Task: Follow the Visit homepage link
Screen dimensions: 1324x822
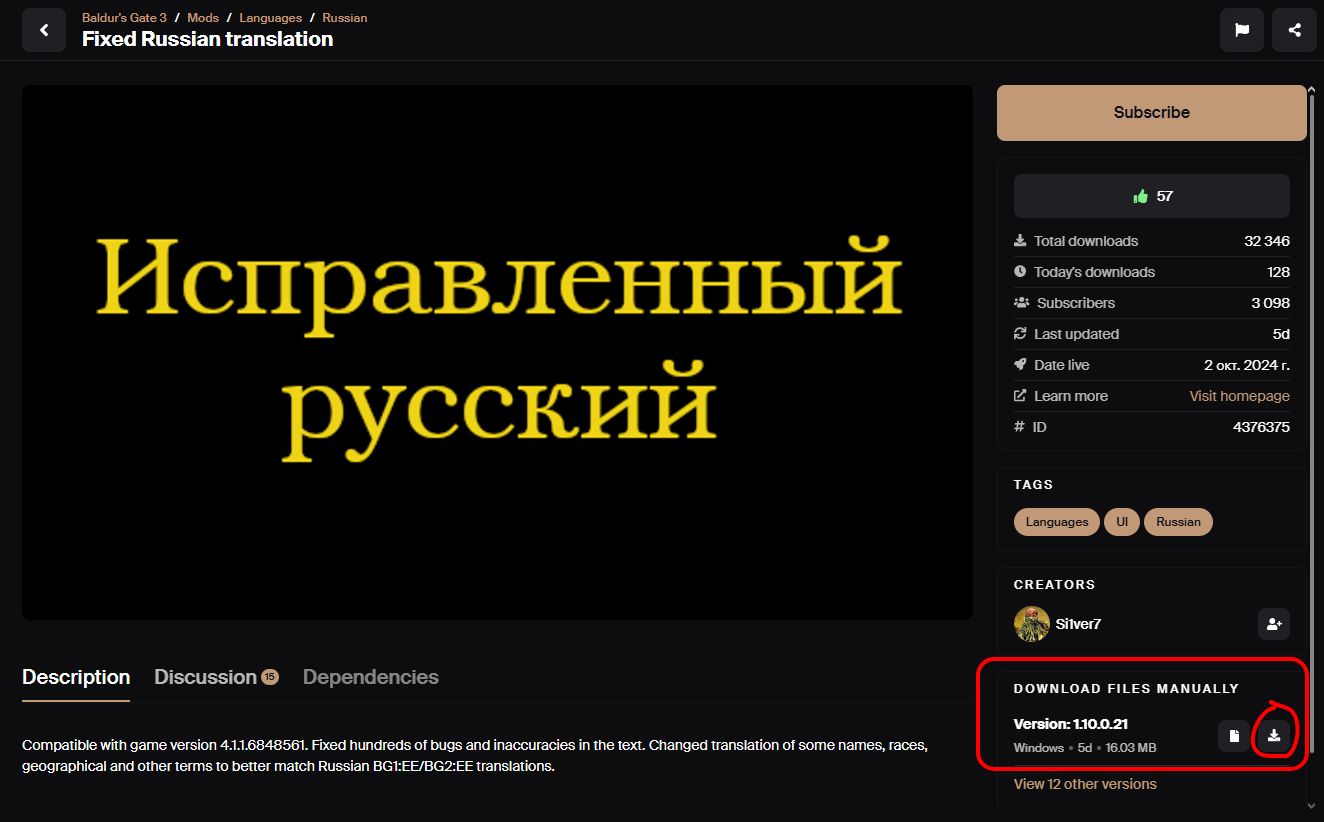Action: (x=1239, y=396)
